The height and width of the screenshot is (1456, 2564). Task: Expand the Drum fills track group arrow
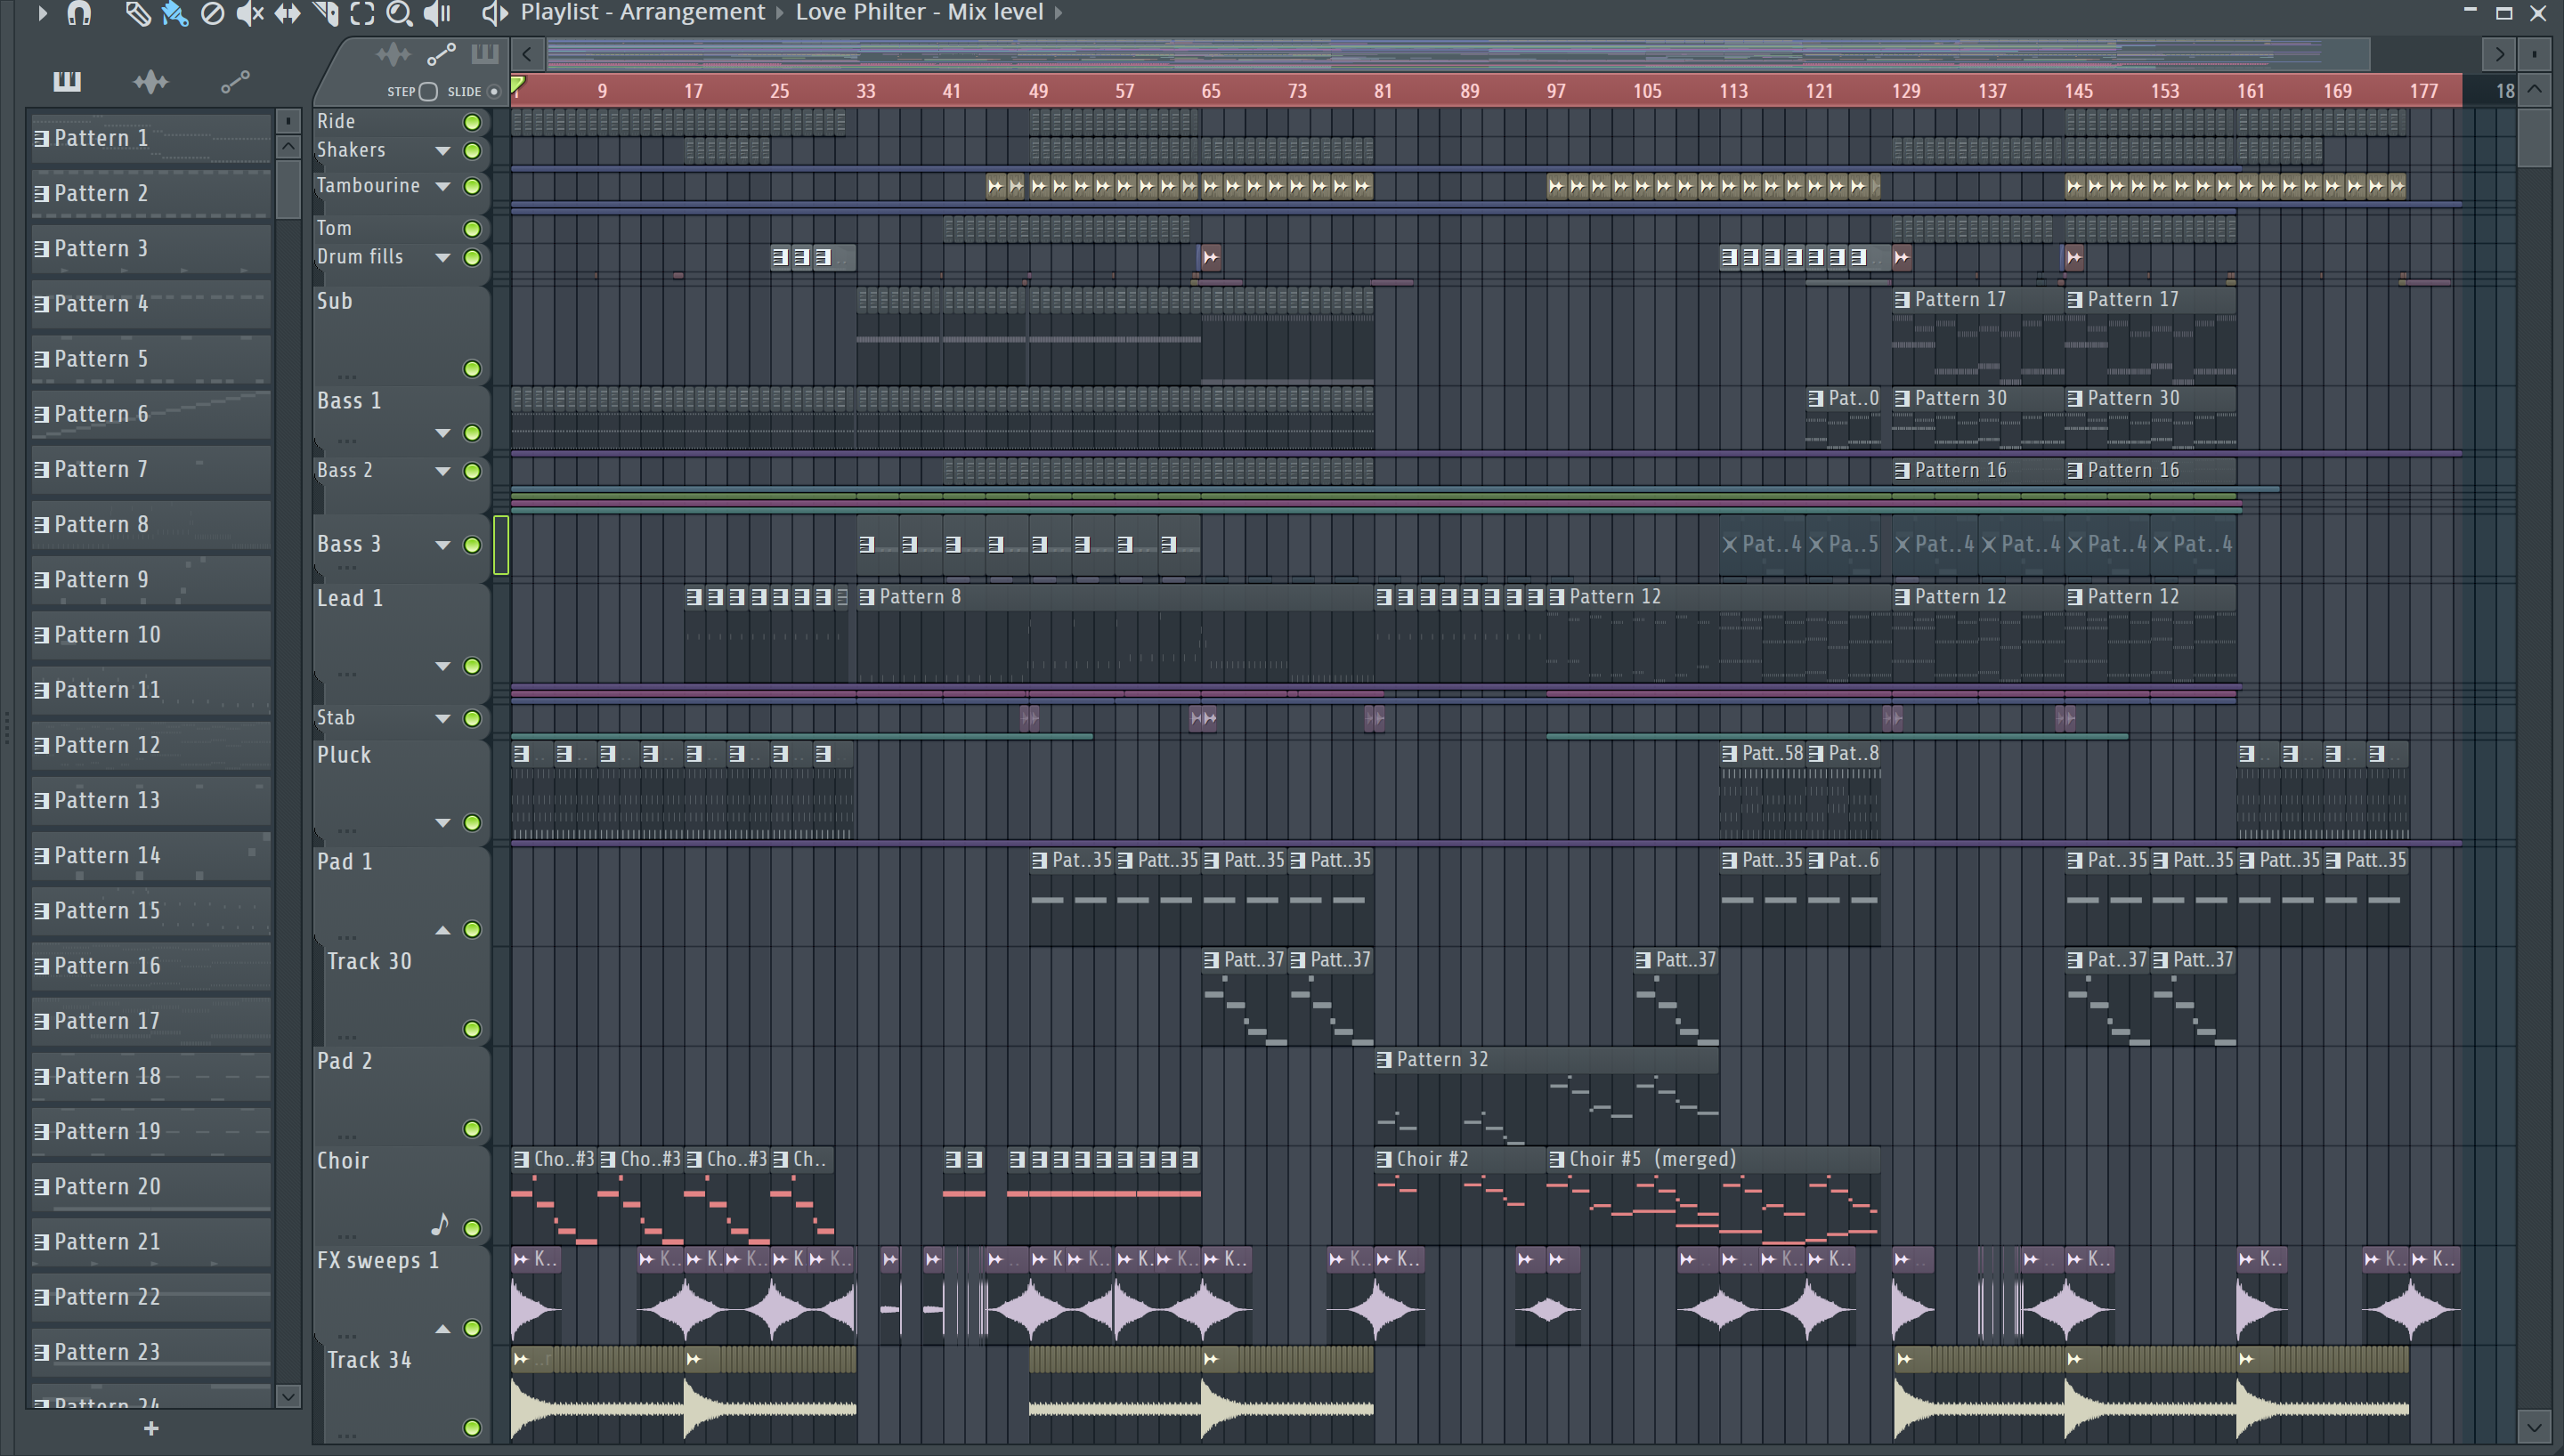click(x=442, y=258)
